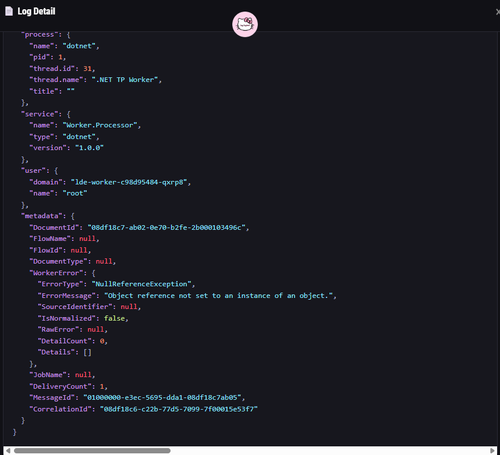Viewport: 500px width, 455px height.
Task: Click the MessageId value string
Action: [162, 398]
